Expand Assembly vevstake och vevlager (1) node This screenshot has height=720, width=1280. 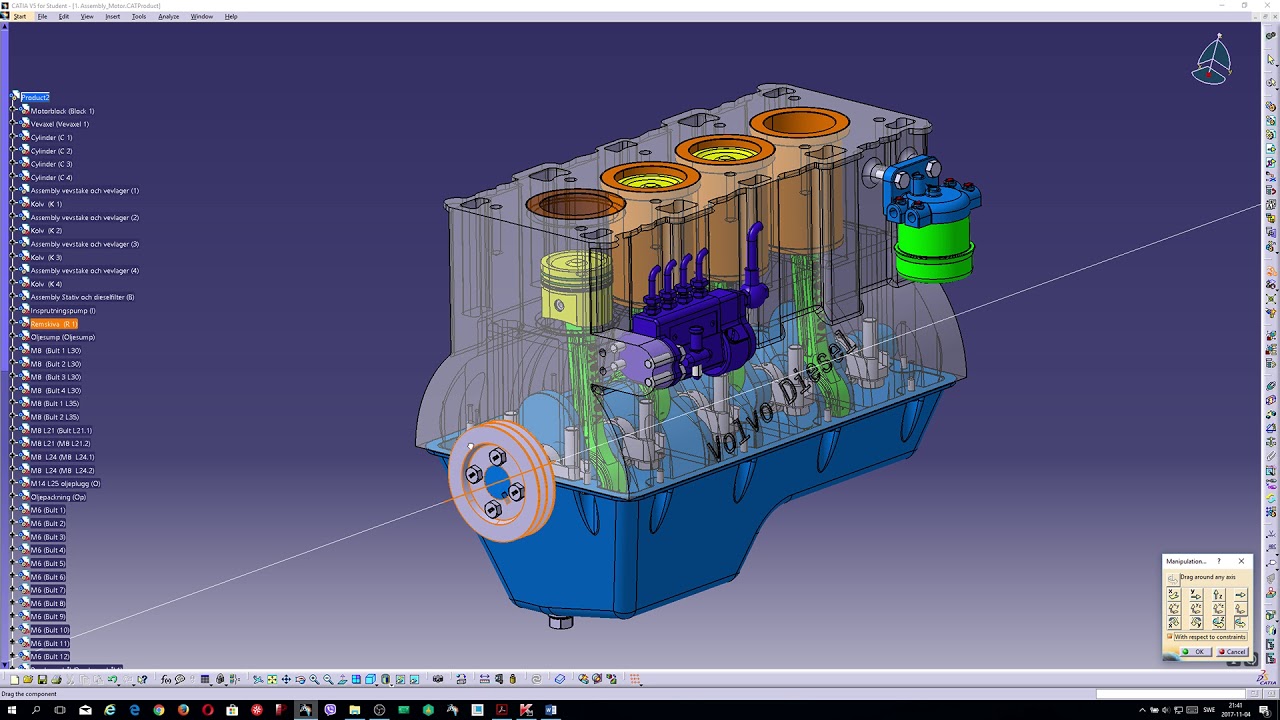tap(14, 191)
